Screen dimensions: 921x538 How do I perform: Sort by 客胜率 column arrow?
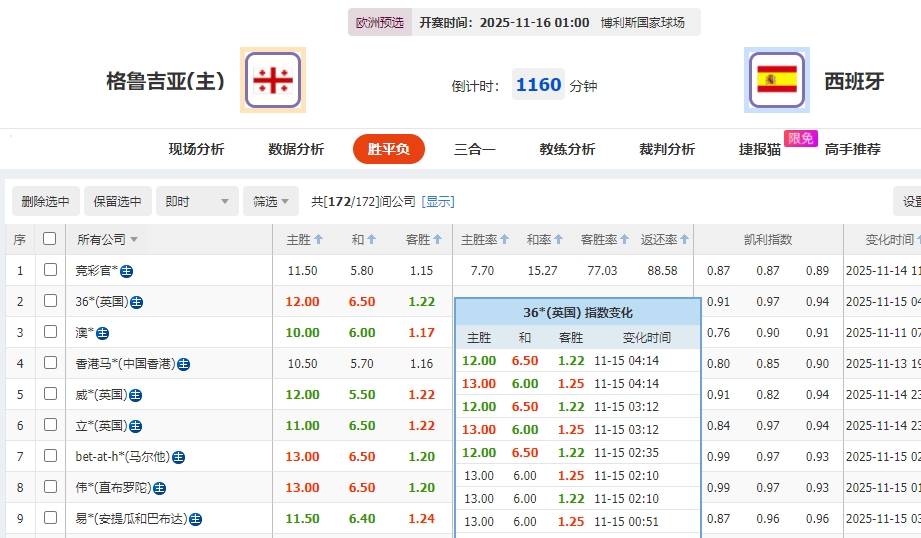[x=624, y=240]
